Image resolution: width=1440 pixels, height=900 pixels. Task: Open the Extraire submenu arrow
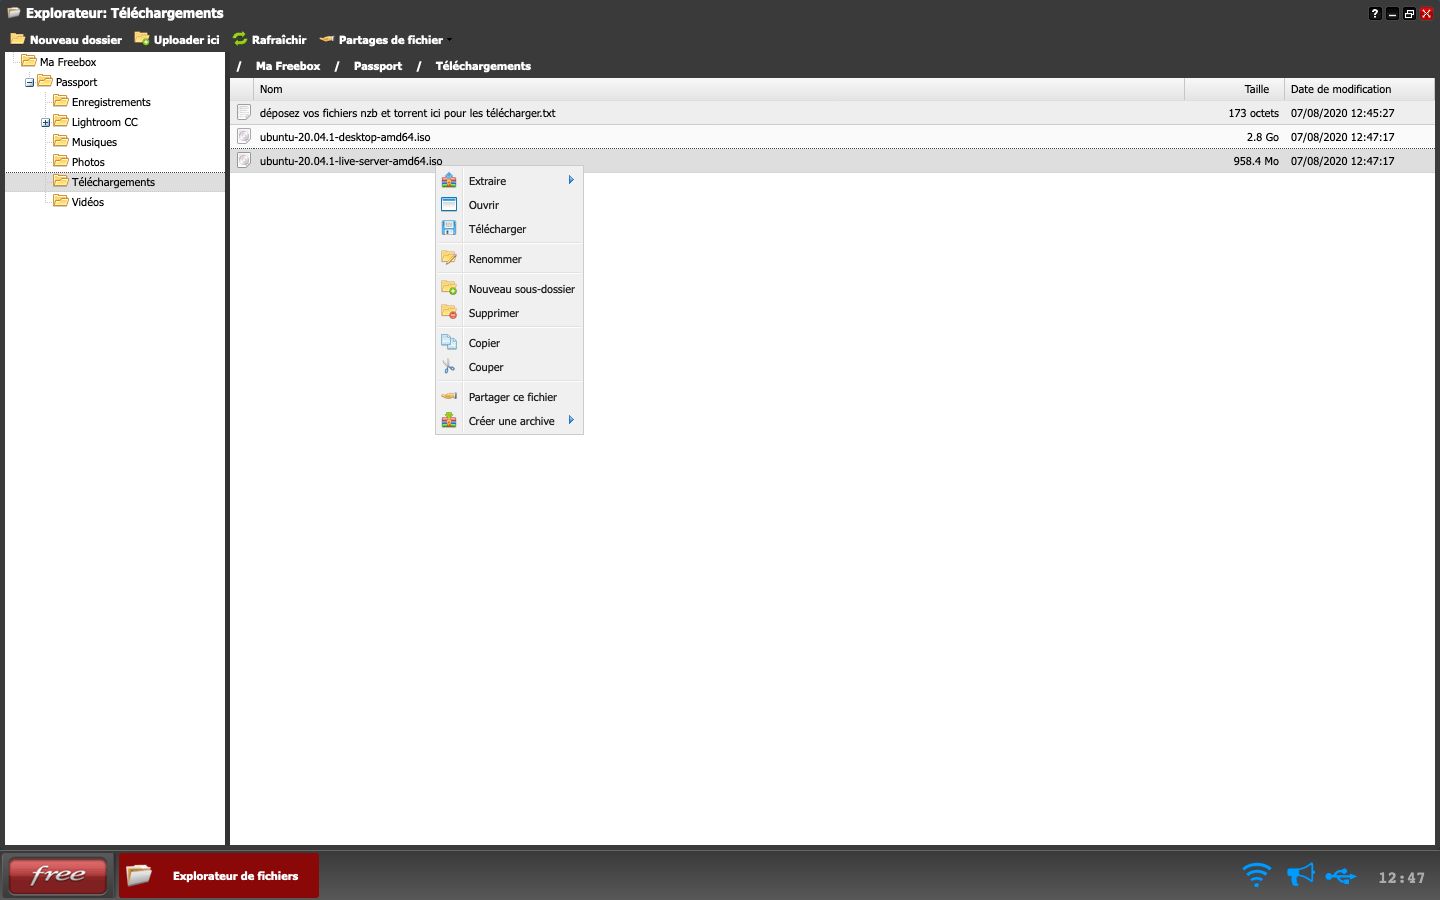[571, 180]
